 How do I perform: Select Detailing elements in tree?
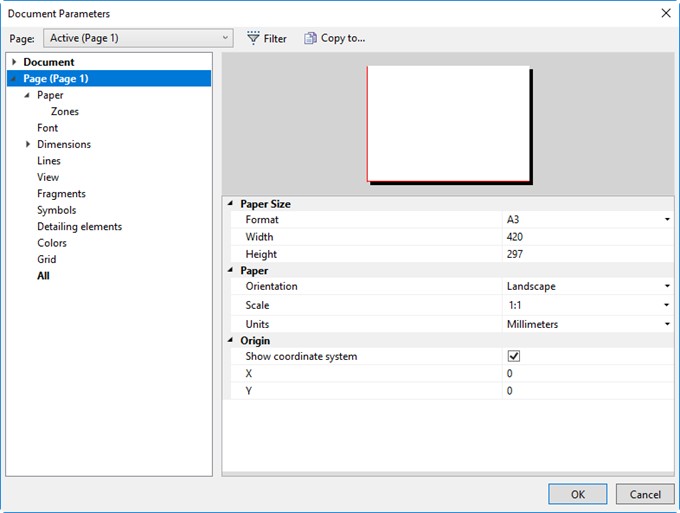pyautogui.click(x=79, y=227)
